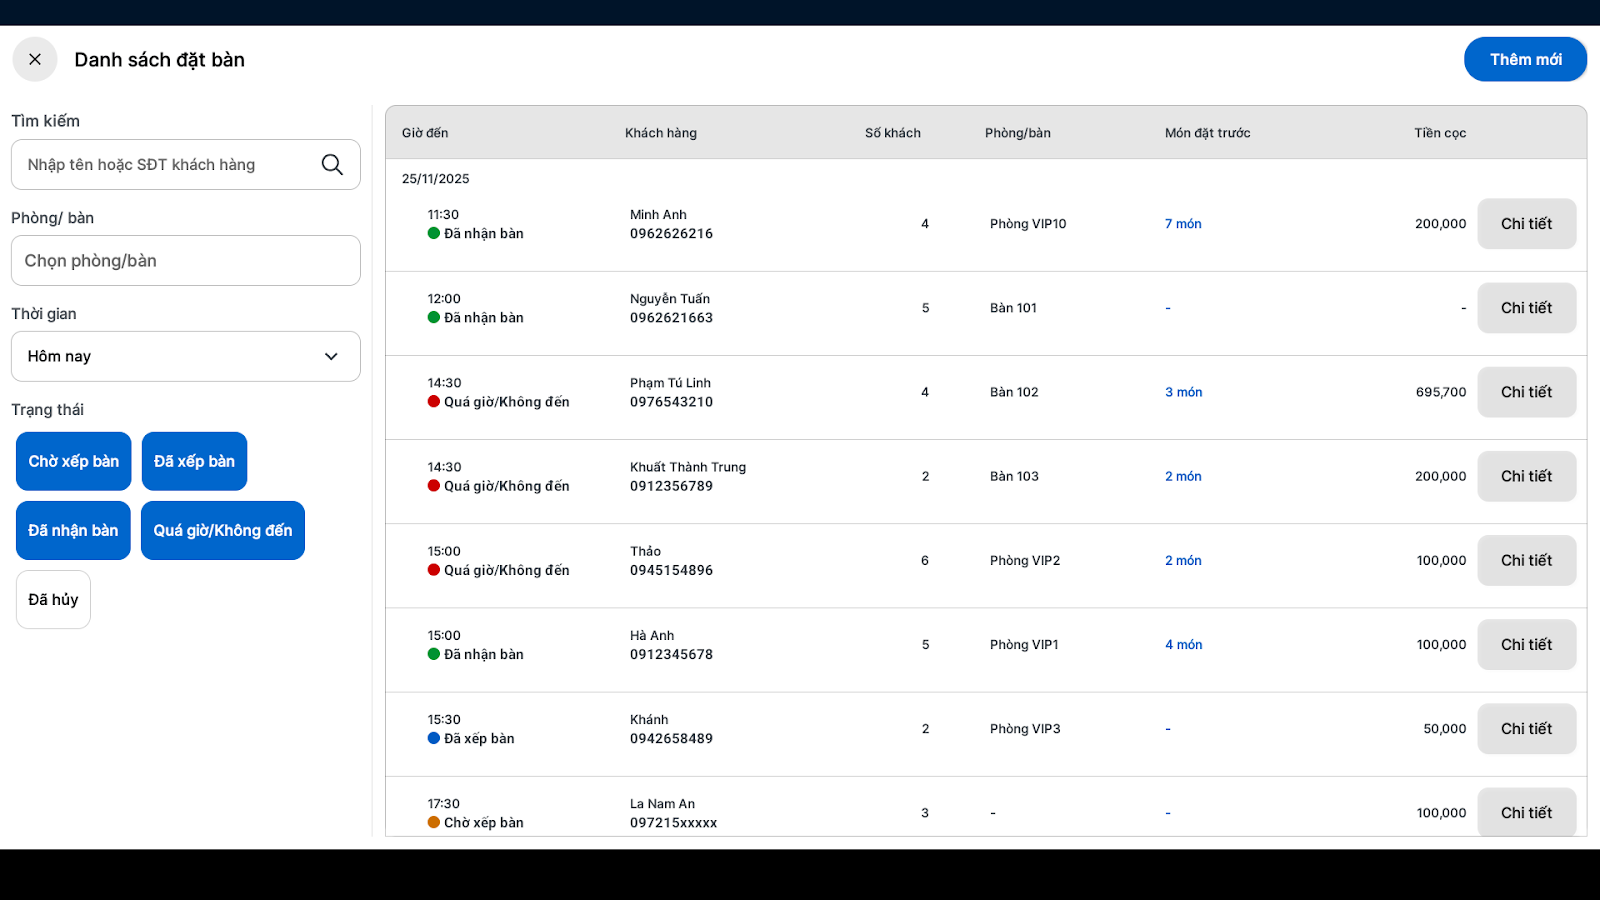
Task: Click the green status dot for Minh Anh
Action: (434, 233)
